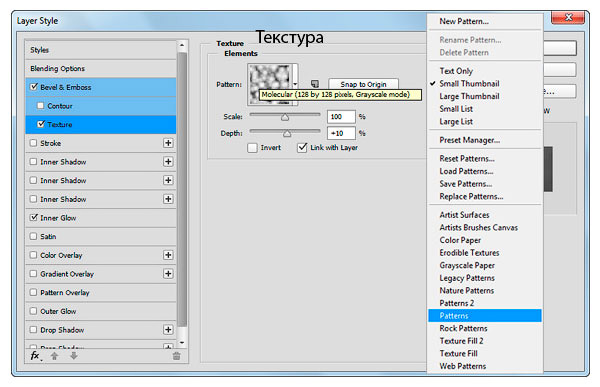Select the Gradient Overlay row

pos(101,274)
